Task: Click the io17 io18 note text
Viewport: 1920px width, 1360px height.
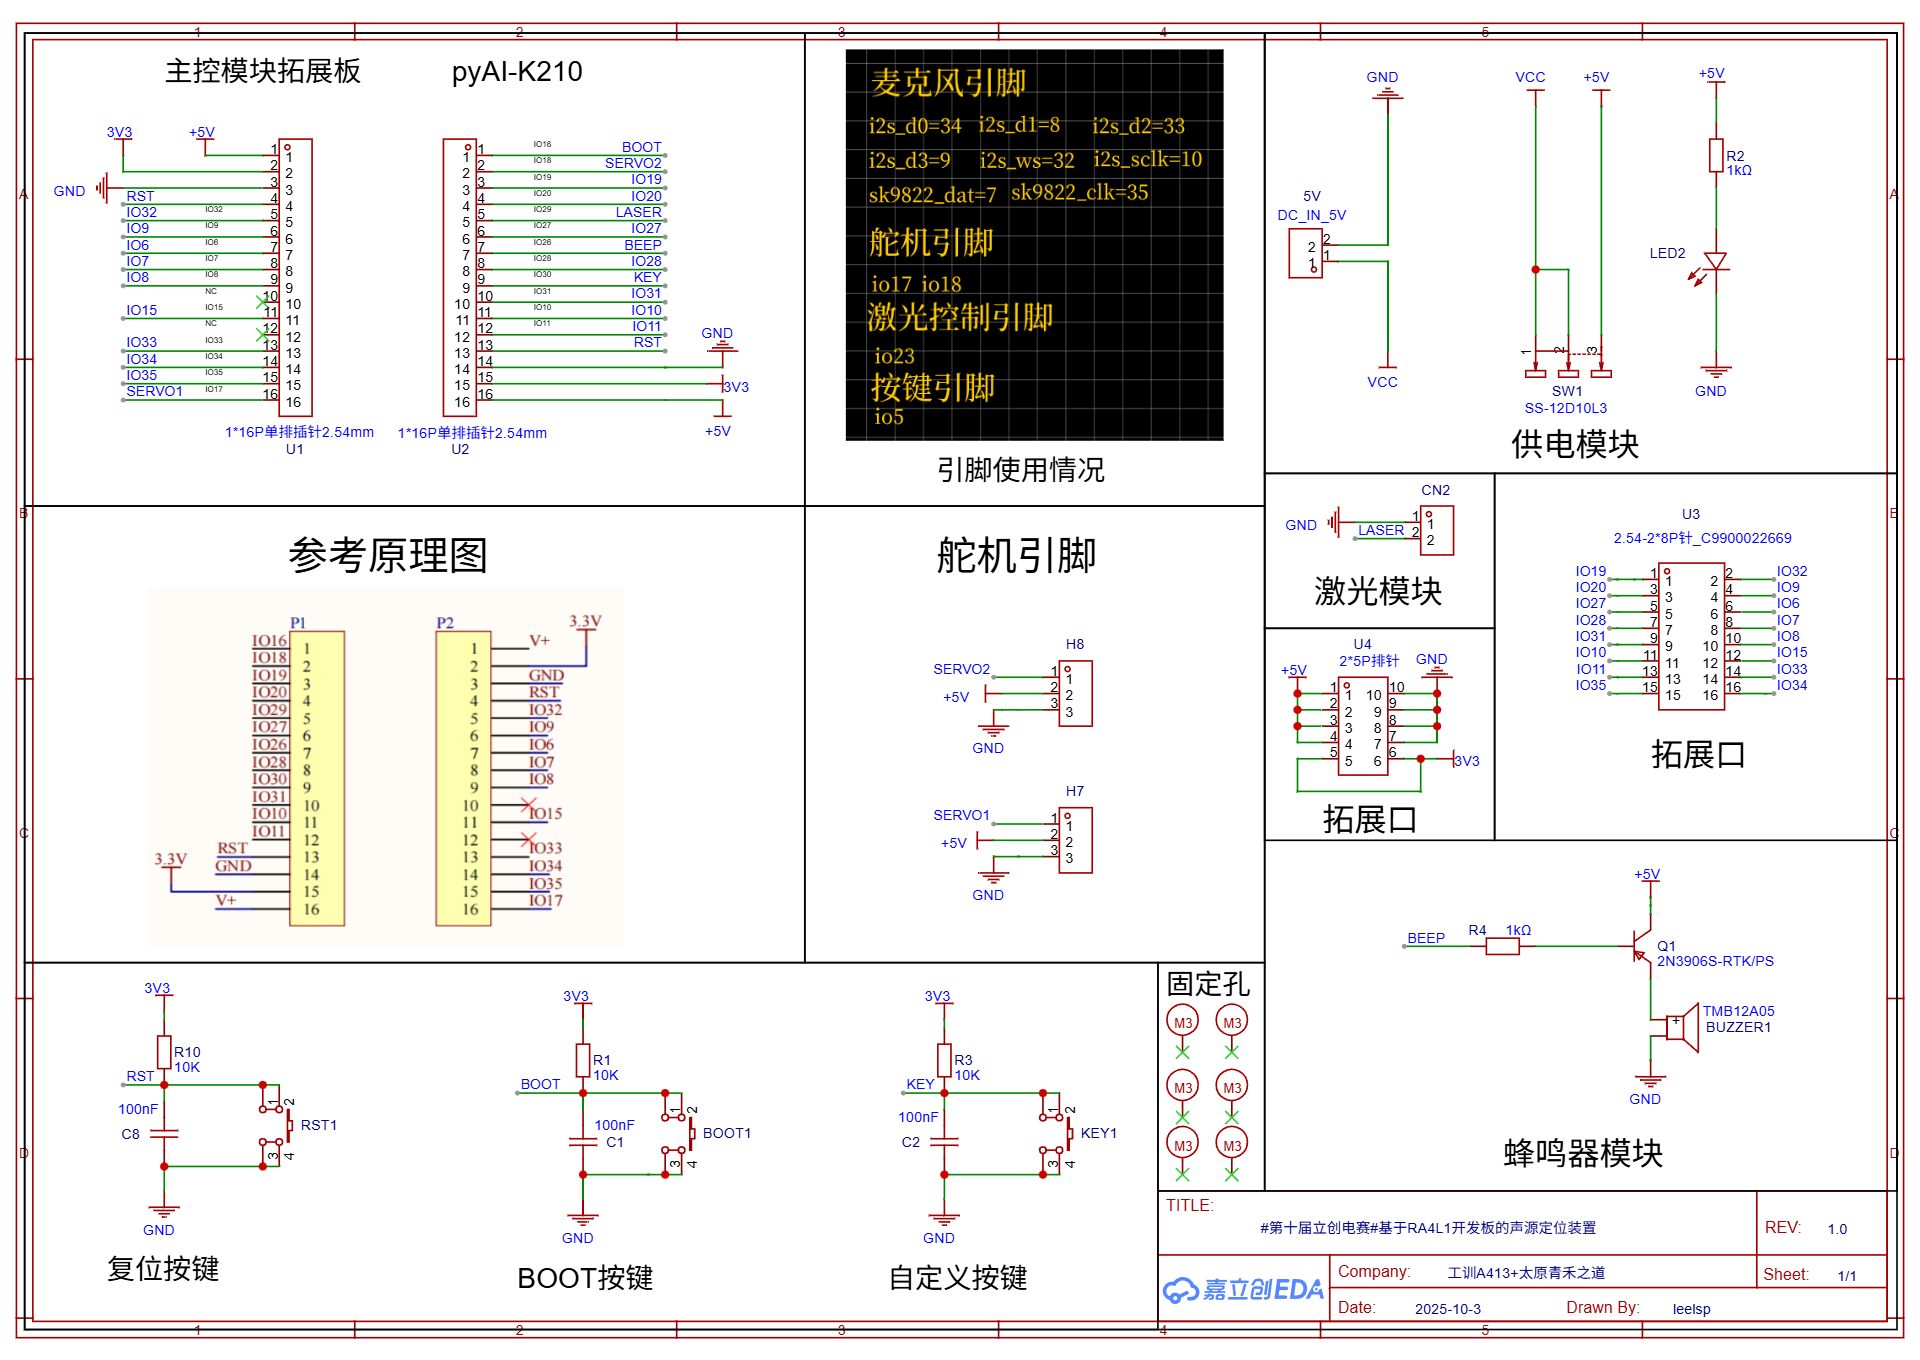Action: [x=916, y=284]
